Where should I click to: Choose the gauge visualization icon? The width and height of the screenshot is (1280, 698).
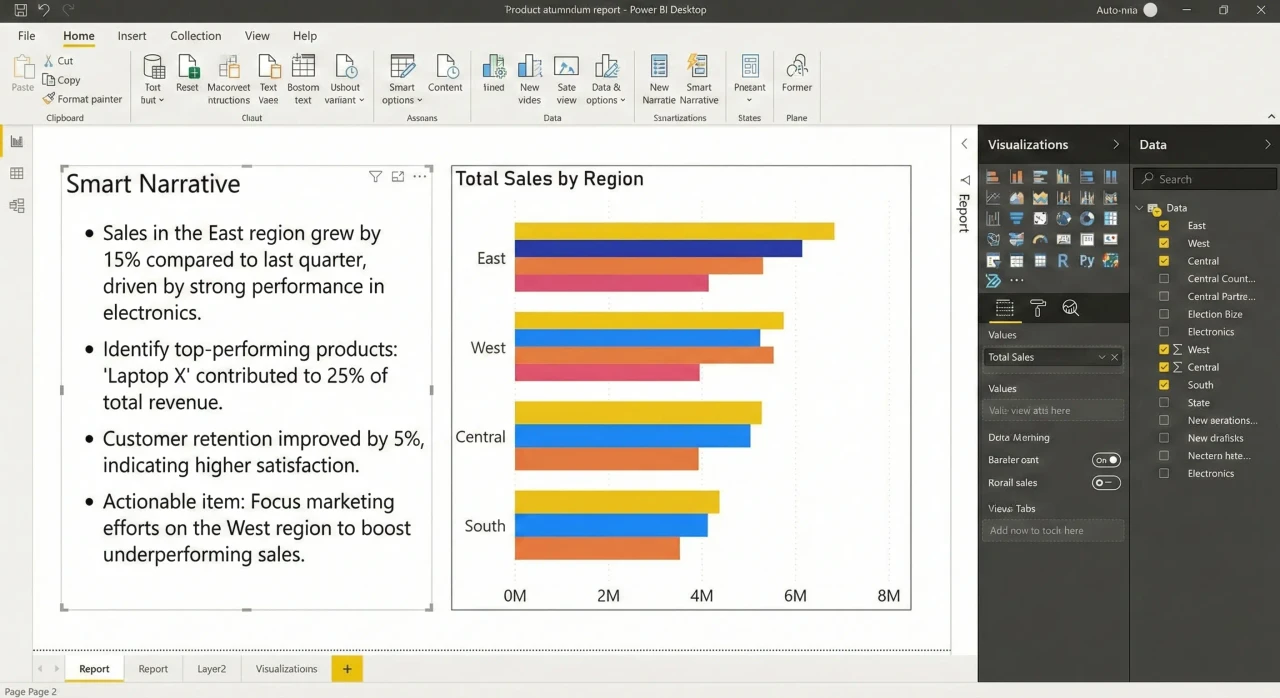[1040, 239]
